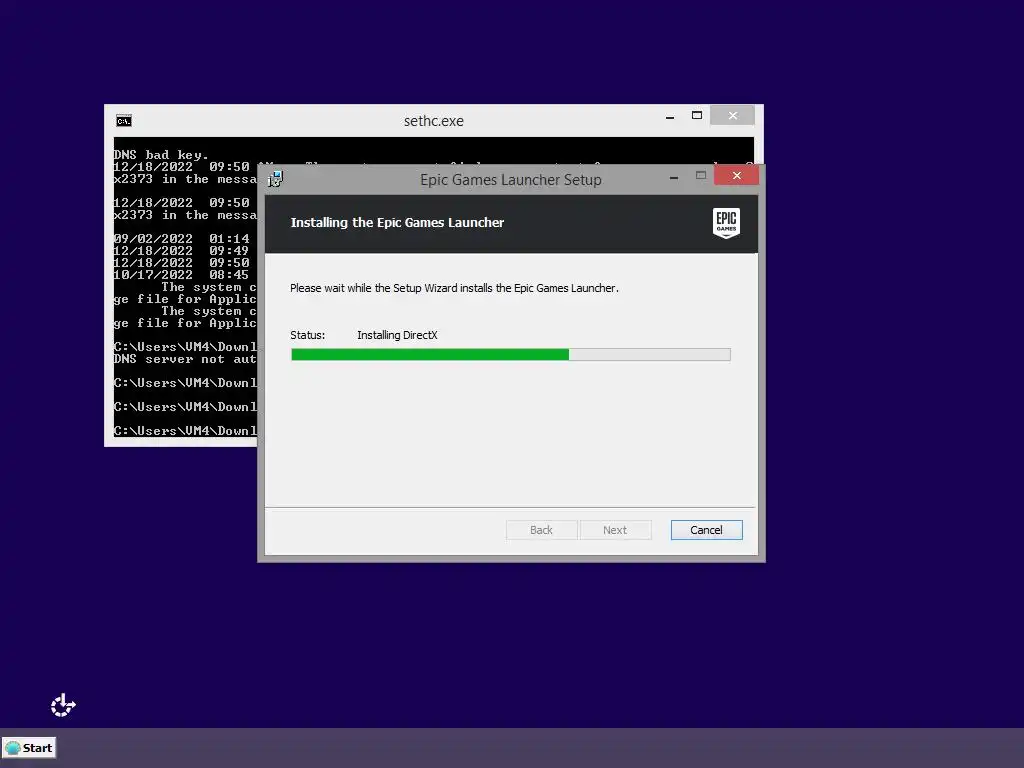
Task: Click the installer icon in the setup title bar
Action: pyautogui.click(x=276, y=179)
